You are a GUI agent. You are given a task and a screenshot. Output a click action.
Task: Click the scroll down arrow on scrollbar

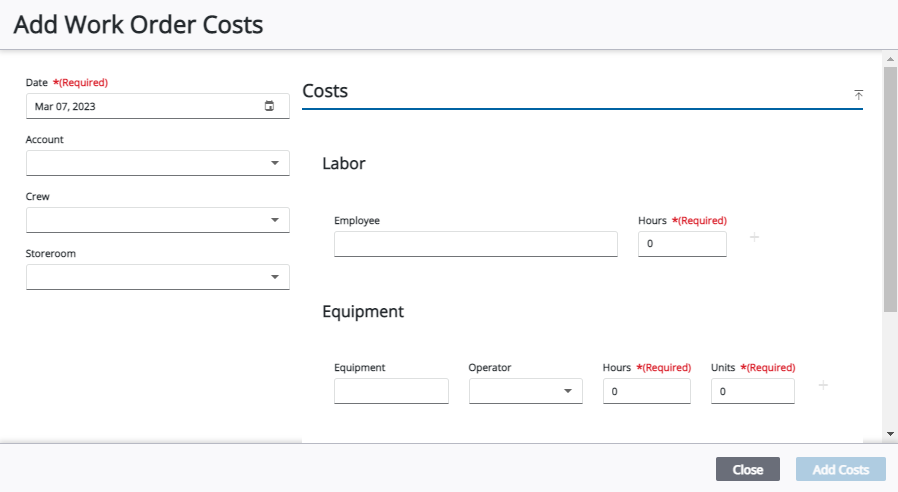(x=890, y=434)
